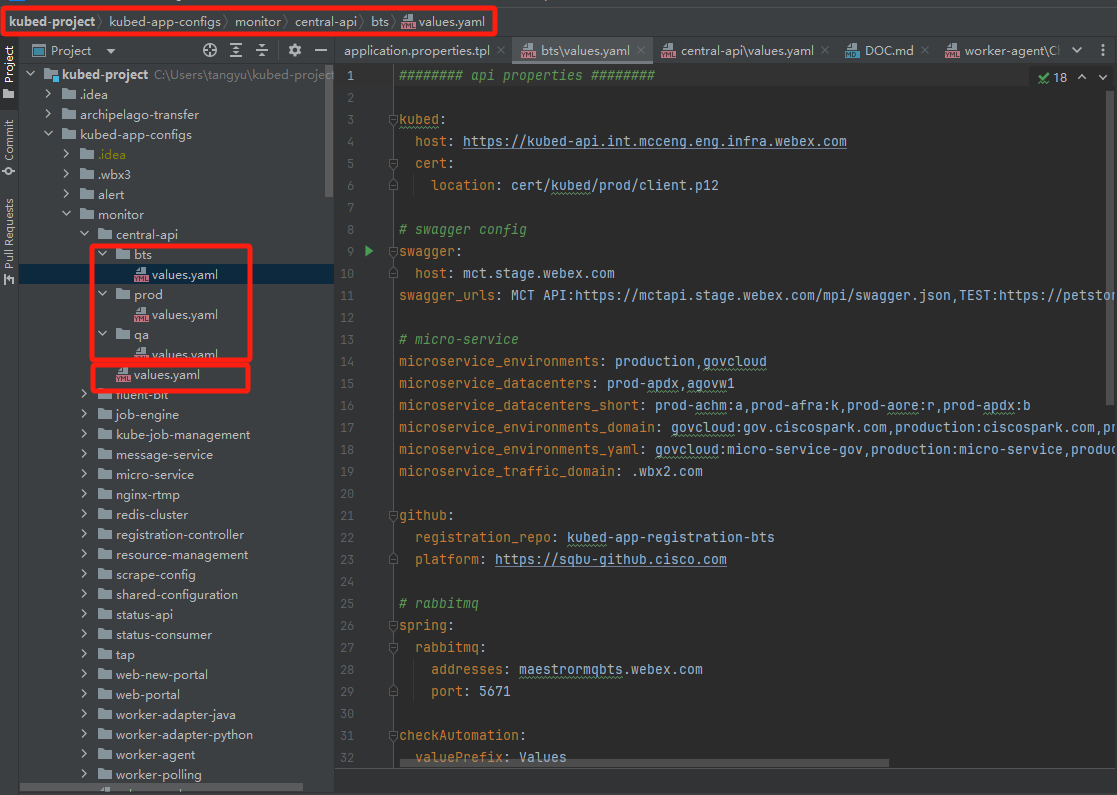Open the Project view dropdown
Image resolution: width=1117 pixels, height=795 pixels.
click(x=110, y=51)
